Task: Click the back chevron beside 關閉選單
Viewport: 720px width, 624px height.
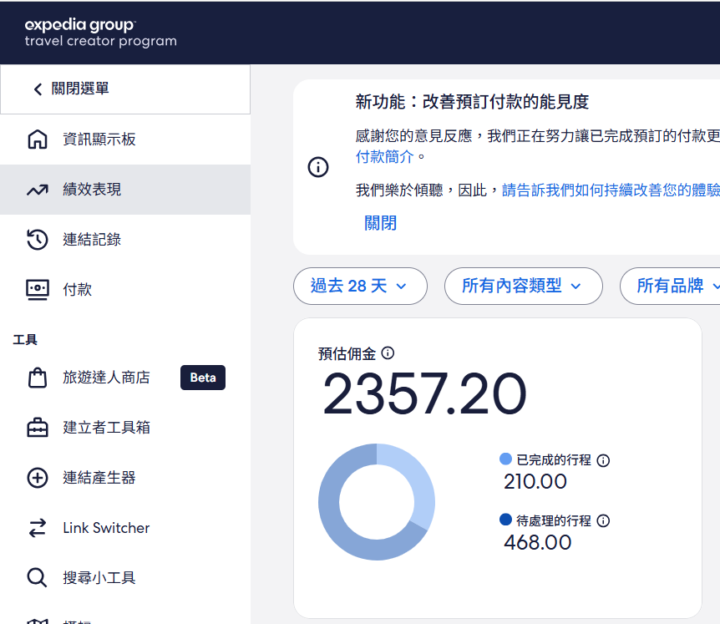Action: coord(38,89)
